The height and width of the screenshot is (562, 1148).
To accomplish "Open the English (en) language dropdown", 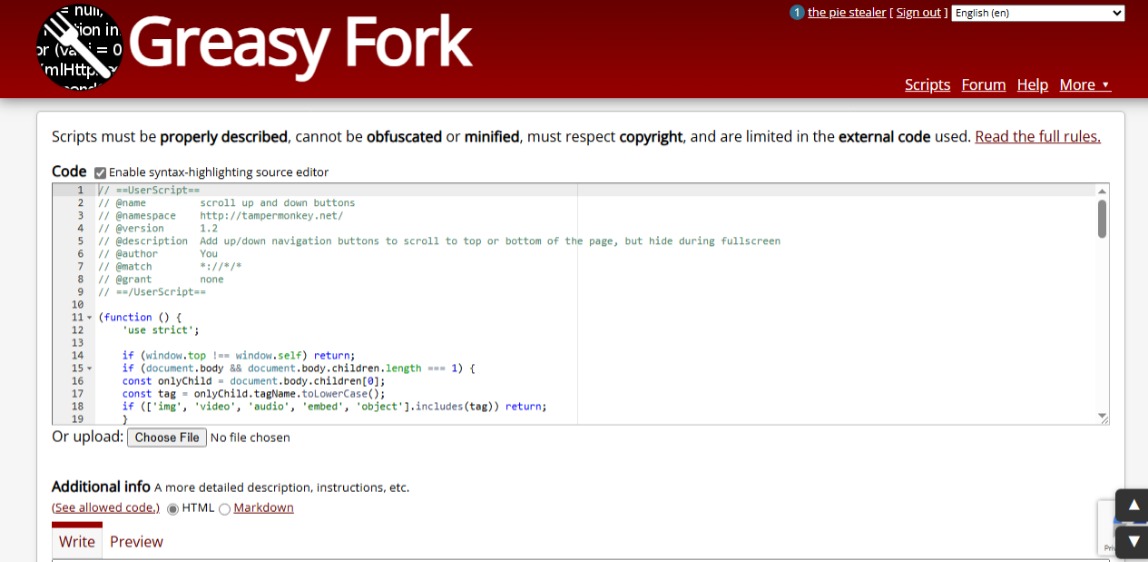I will tap(1037, 12).
